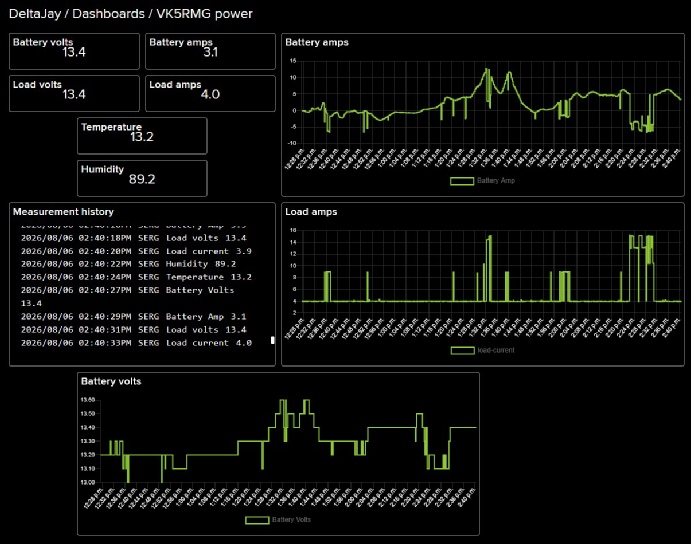This screenshot has width=691, height=544.
Task: Select the Humidity block value 89.2
Action: tap(142, 179)
